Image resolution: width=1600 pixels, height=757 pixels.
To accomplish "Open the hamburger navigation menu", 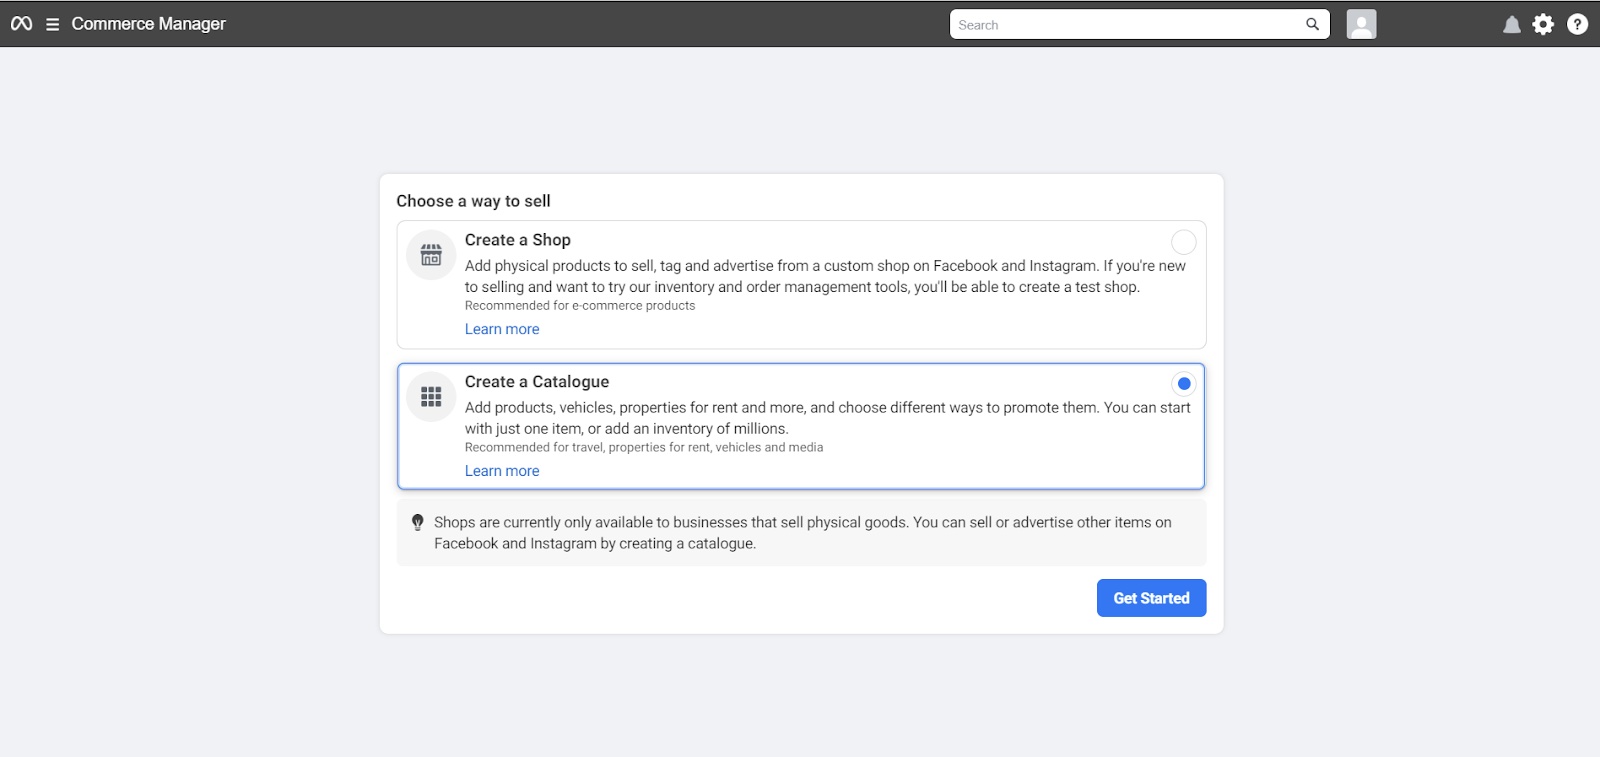I will [52, 24].
